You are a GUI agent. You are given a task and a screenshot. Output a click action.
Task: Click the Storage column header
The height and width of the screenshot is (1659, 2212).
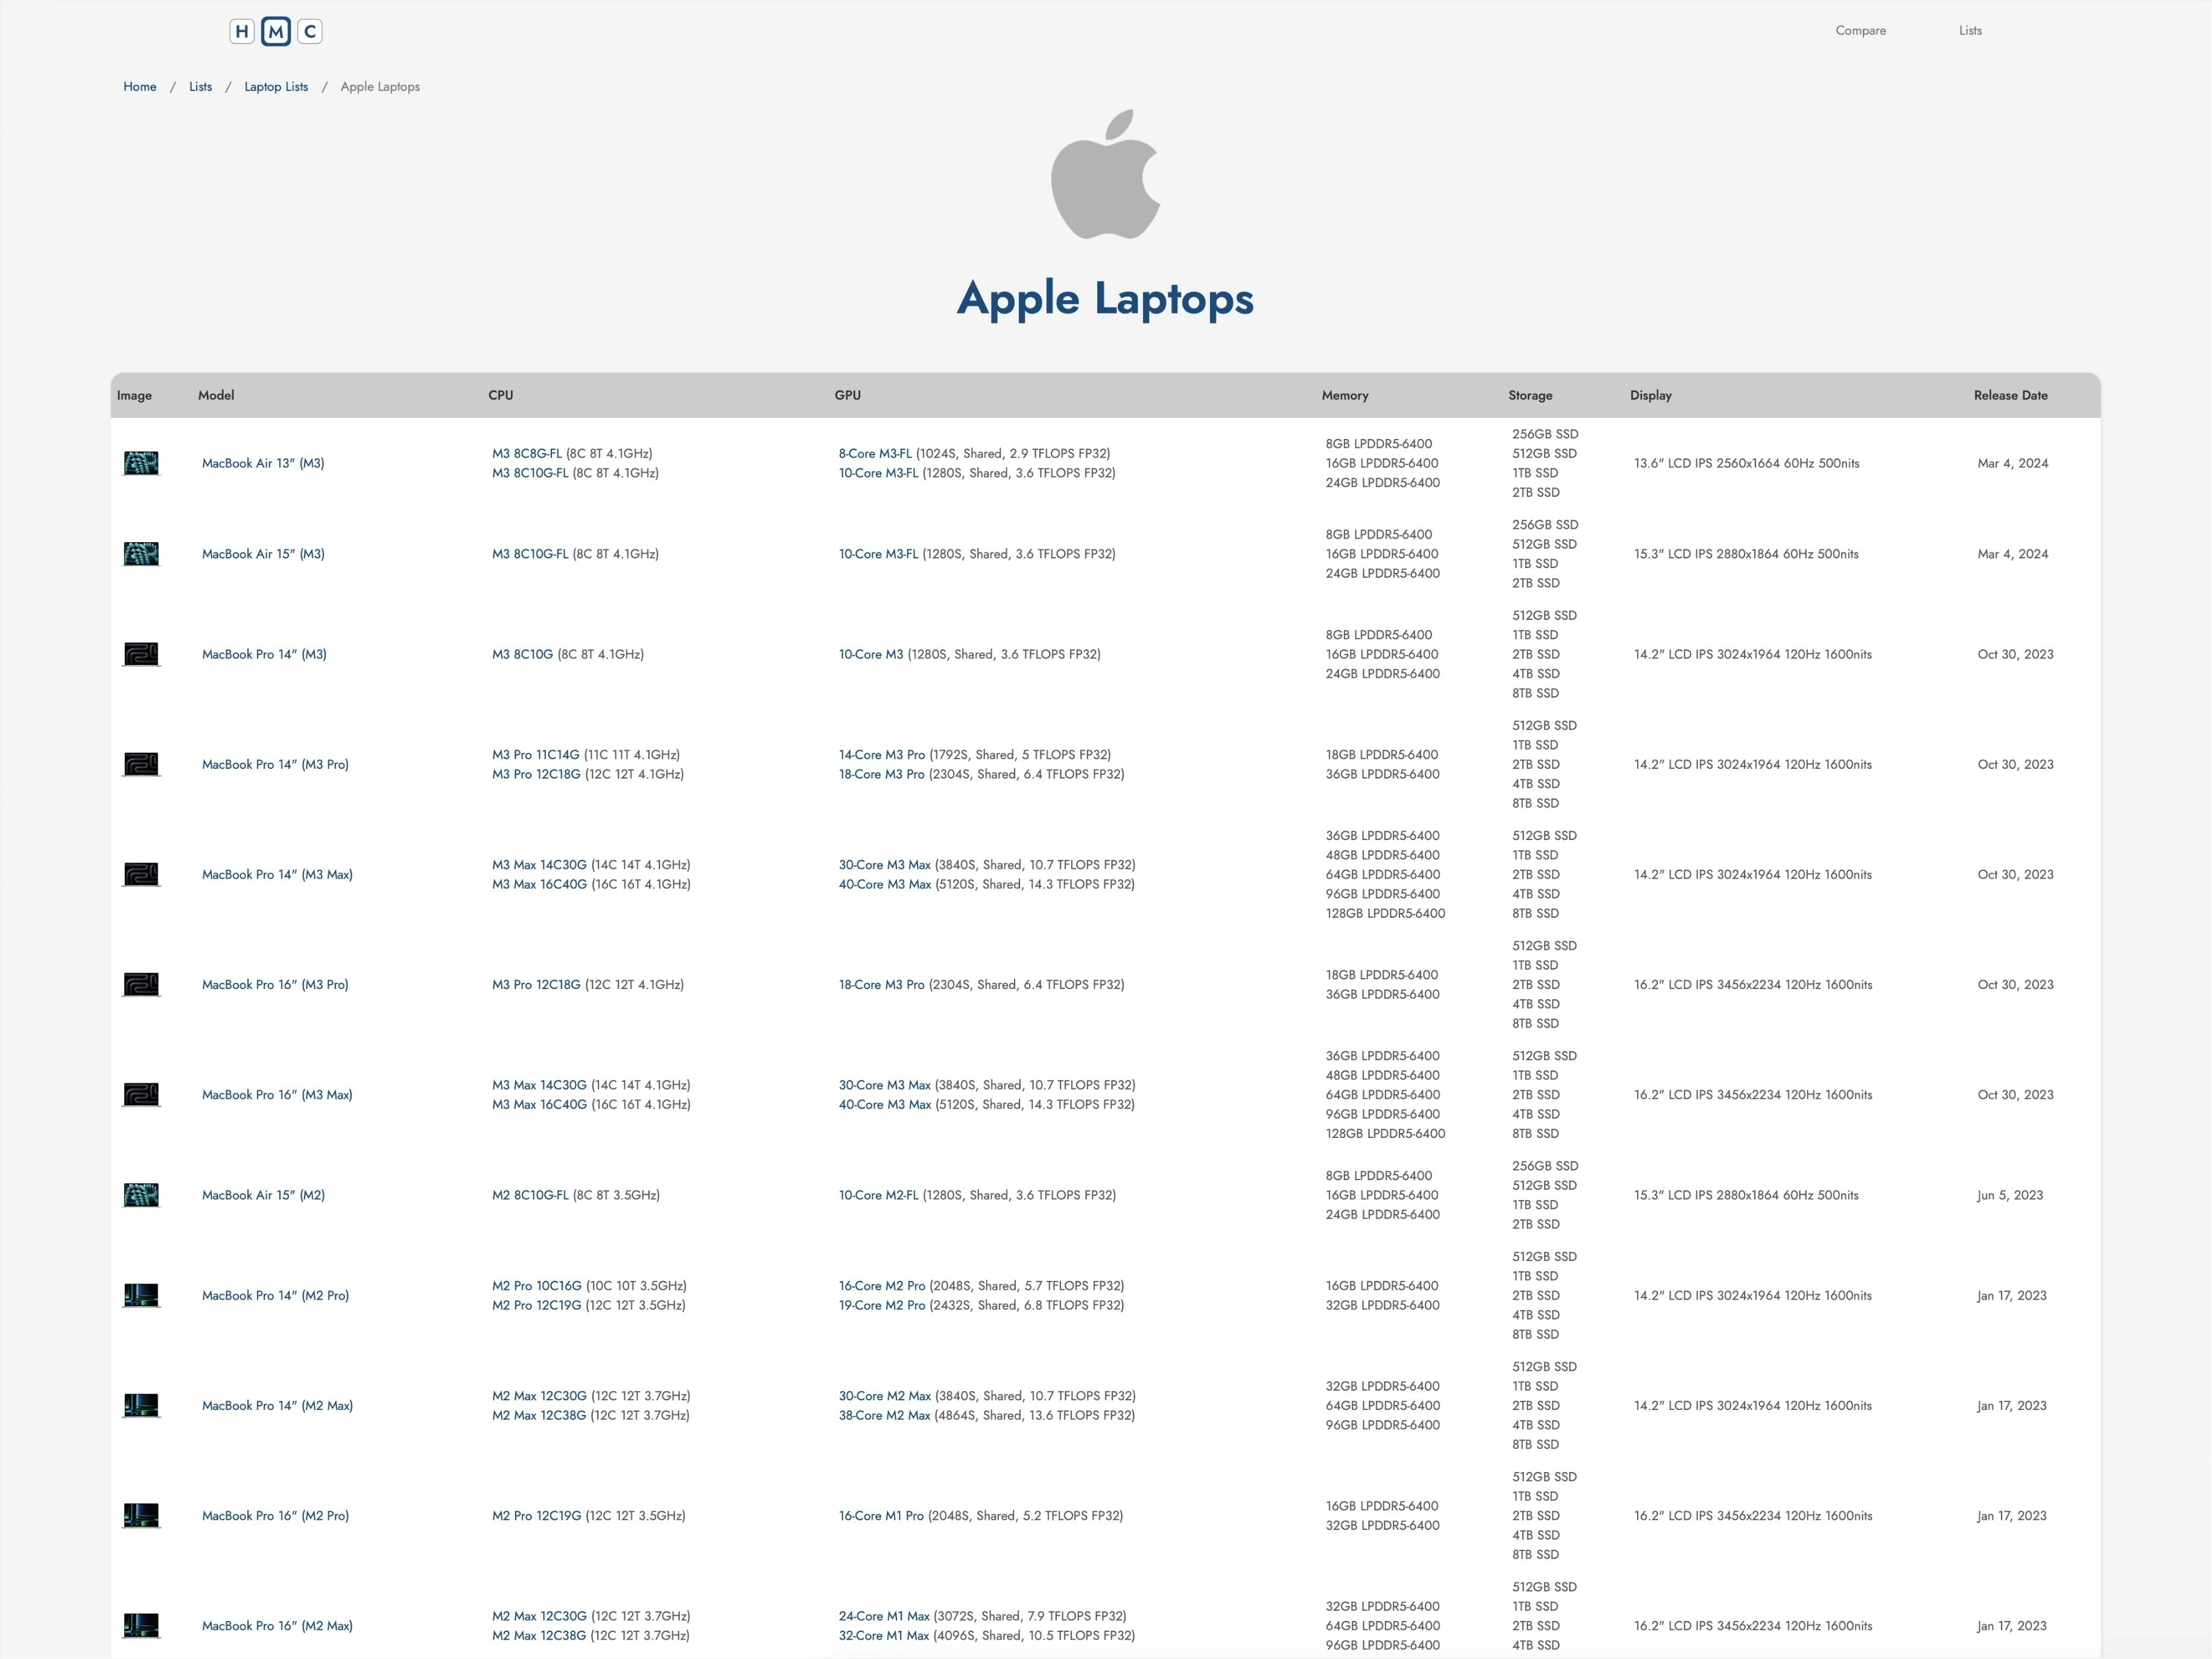coord(1530,395)
